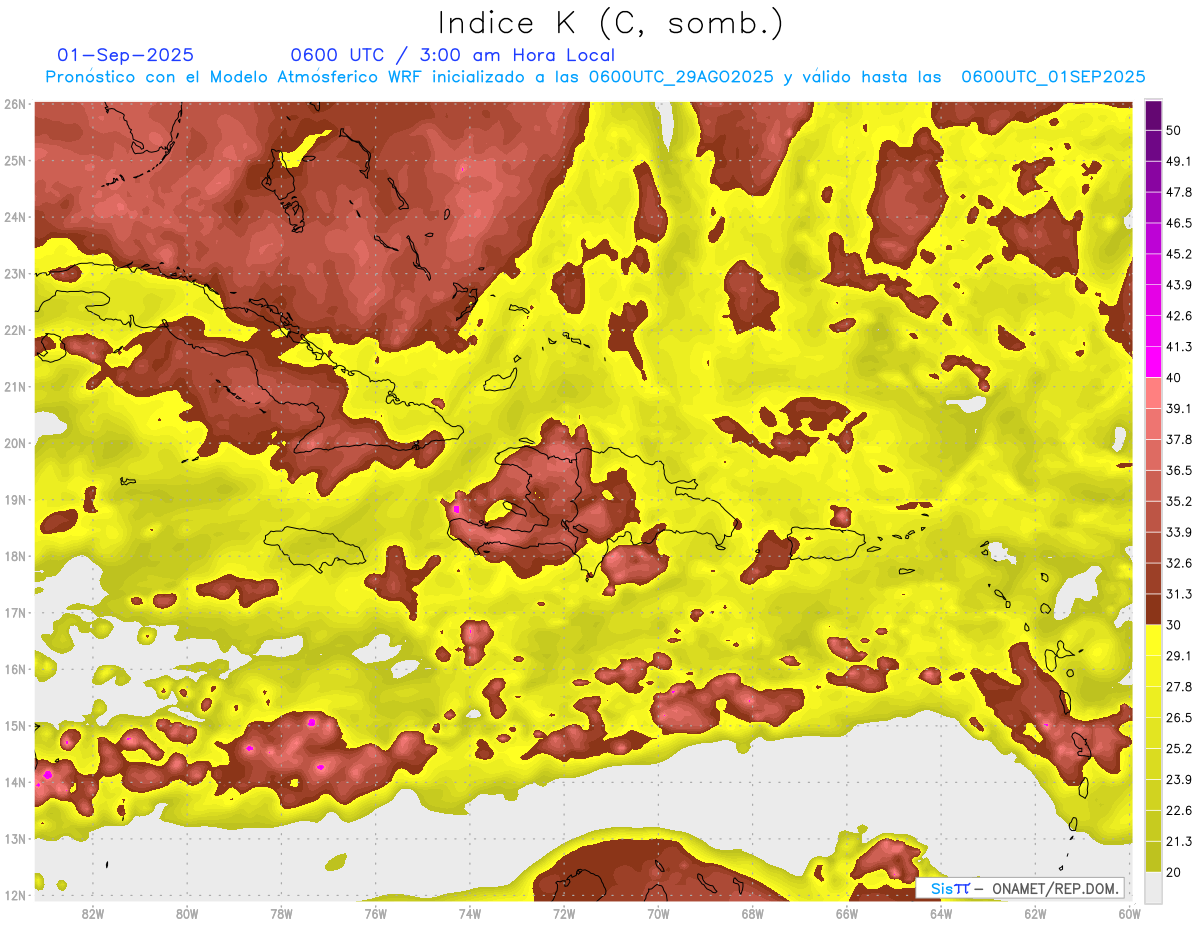Click the yellow colorbar swatch between 29.1 and 30

tap(1154, 641)
